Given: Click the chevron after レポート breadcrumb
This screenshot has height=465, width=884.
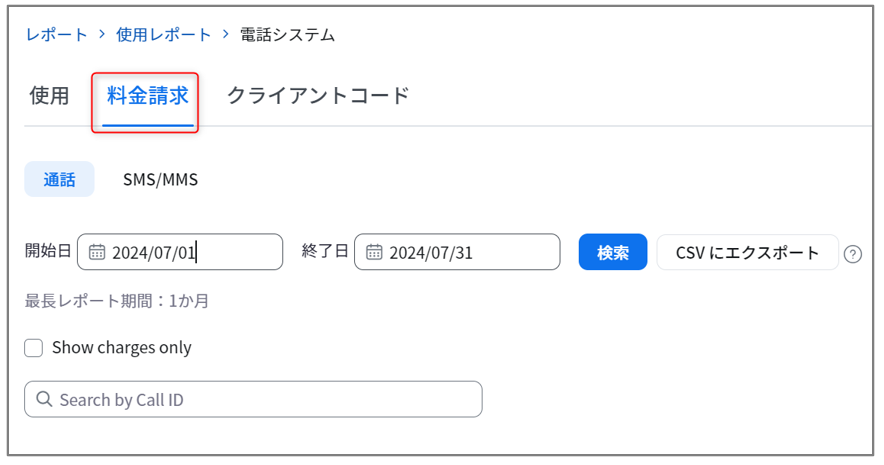Looking at the screenshot, I should (102, 34).
